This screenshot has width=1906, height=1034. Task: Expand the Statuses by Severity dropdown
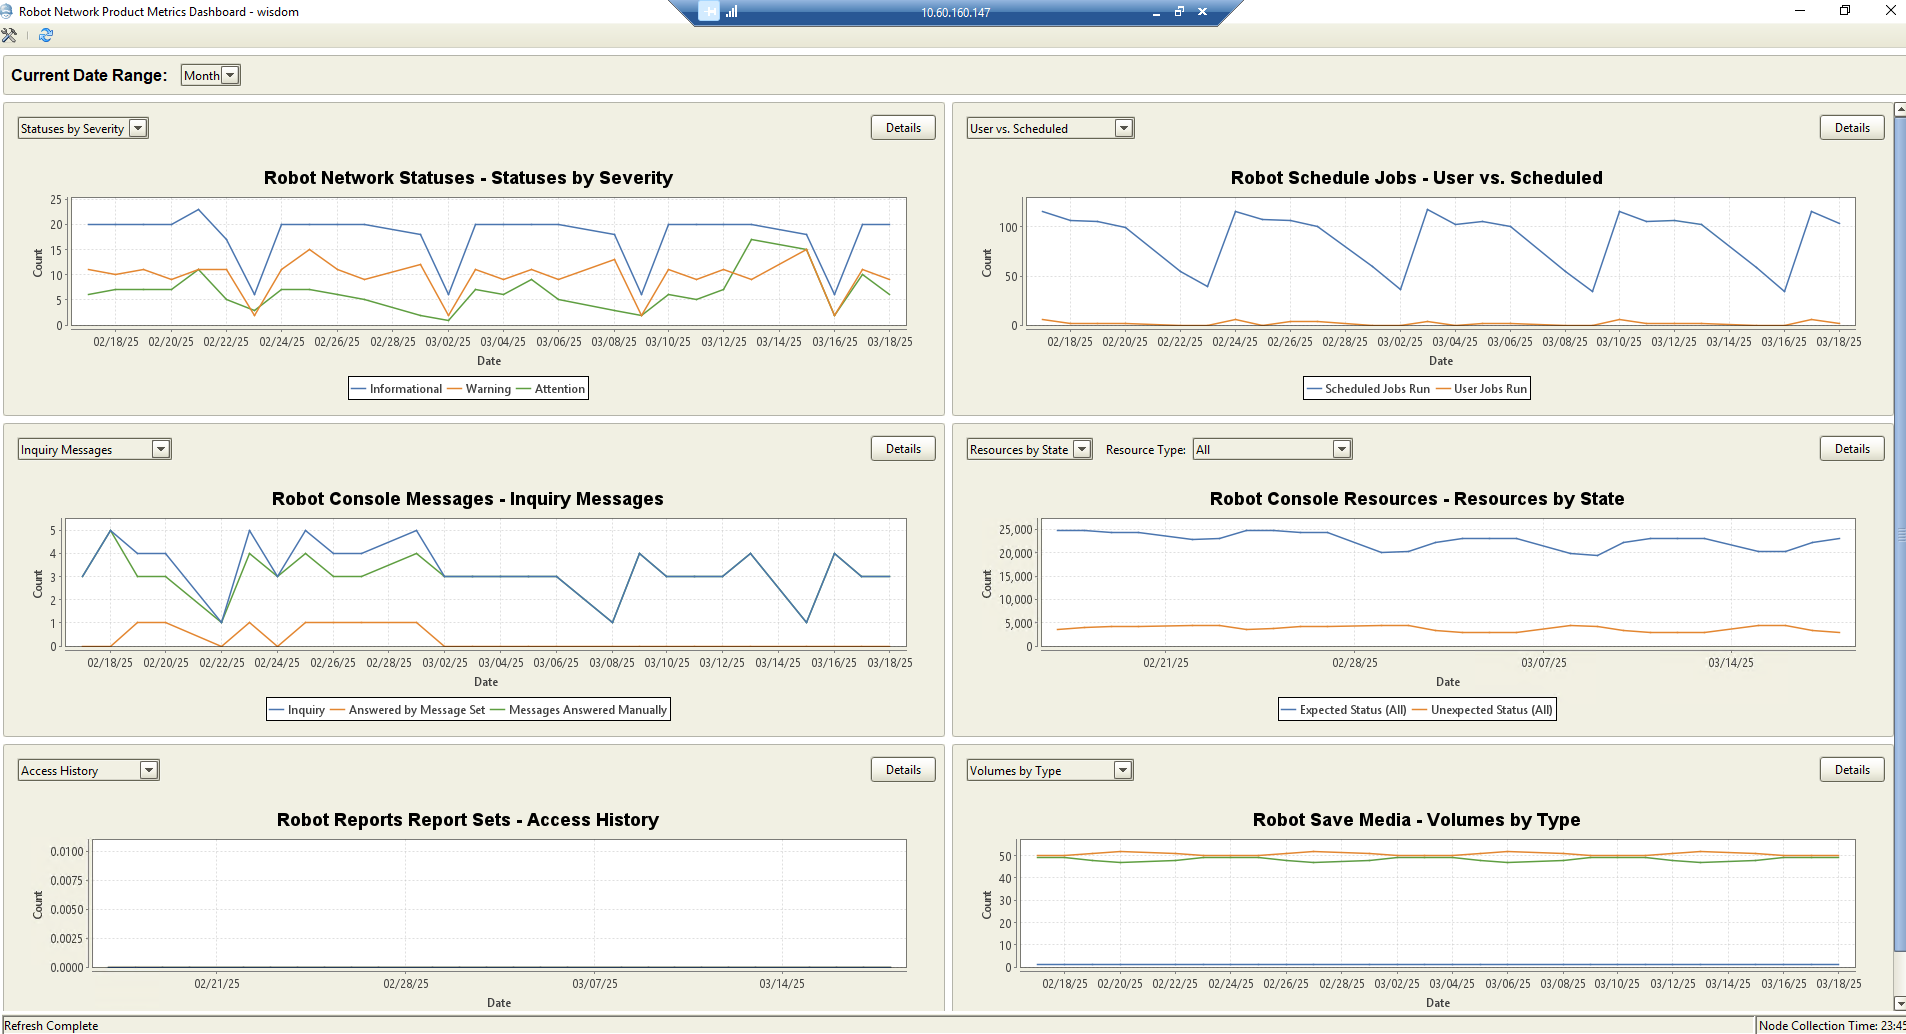tap(83, 128)
